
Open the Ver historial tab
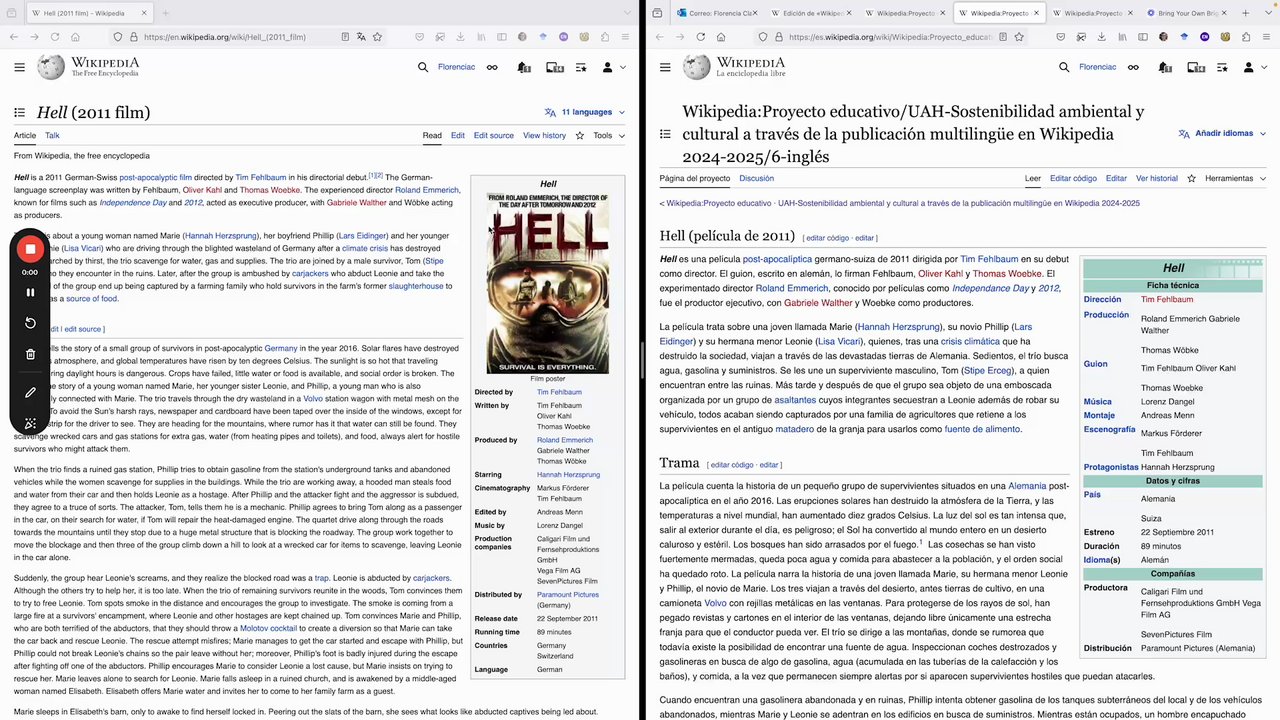[x=1157, y=178]
